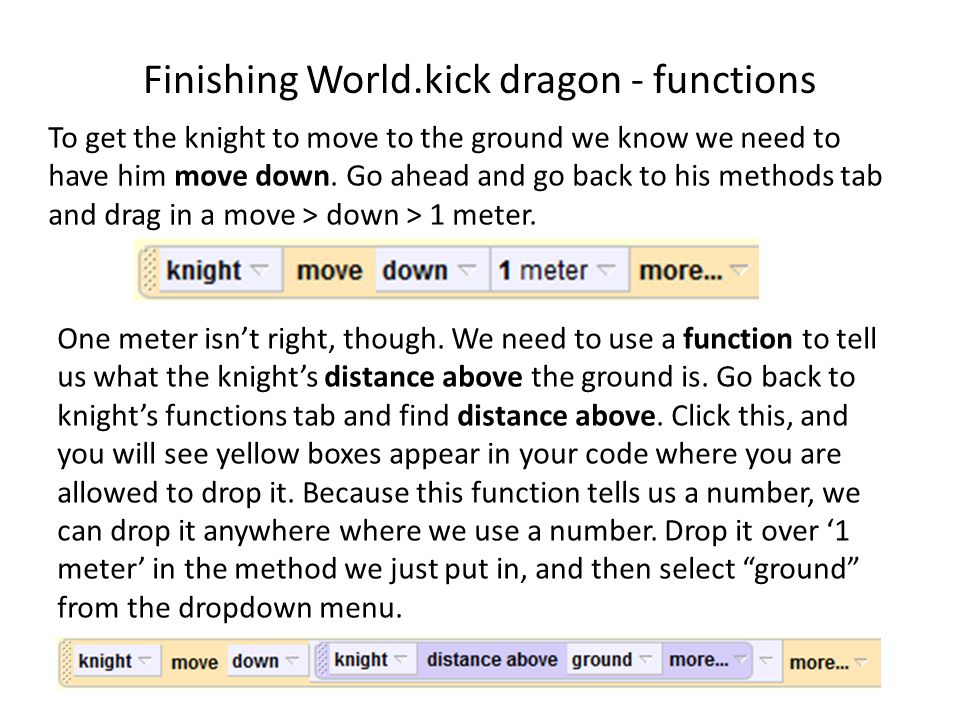Viewport: 960px width, 720px height.
Task: Open the ground dropdown in function tile
Action: click(612, 659)
